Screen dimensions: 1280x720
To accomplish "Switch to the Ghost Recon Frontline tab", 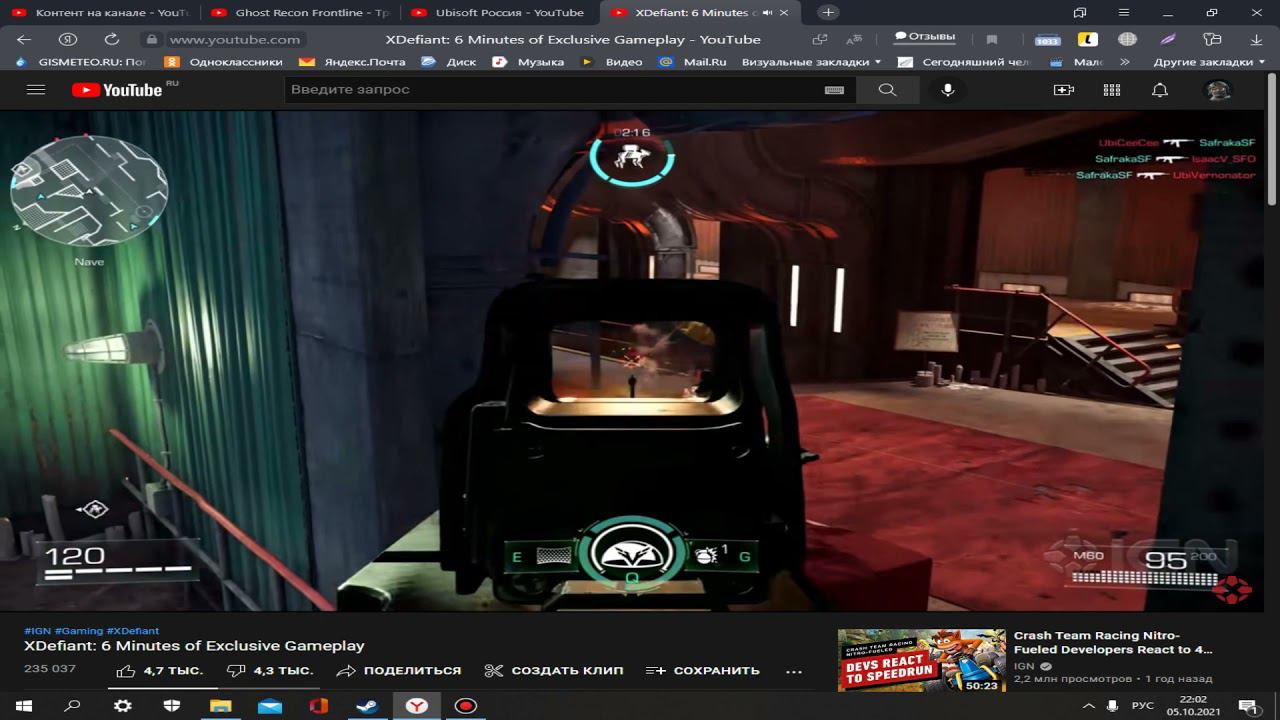I will [300, 13].
